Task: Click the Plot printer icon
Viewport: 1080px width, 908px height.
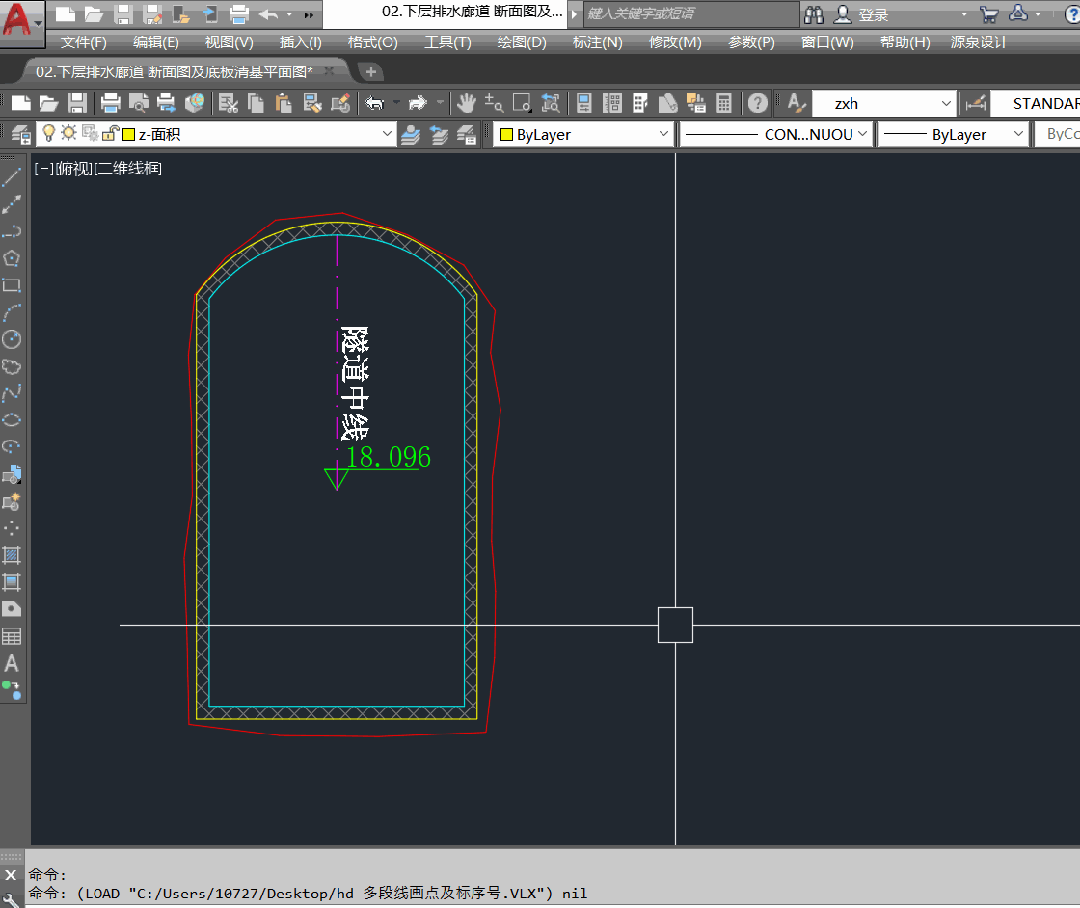Action: coord(111,103)
